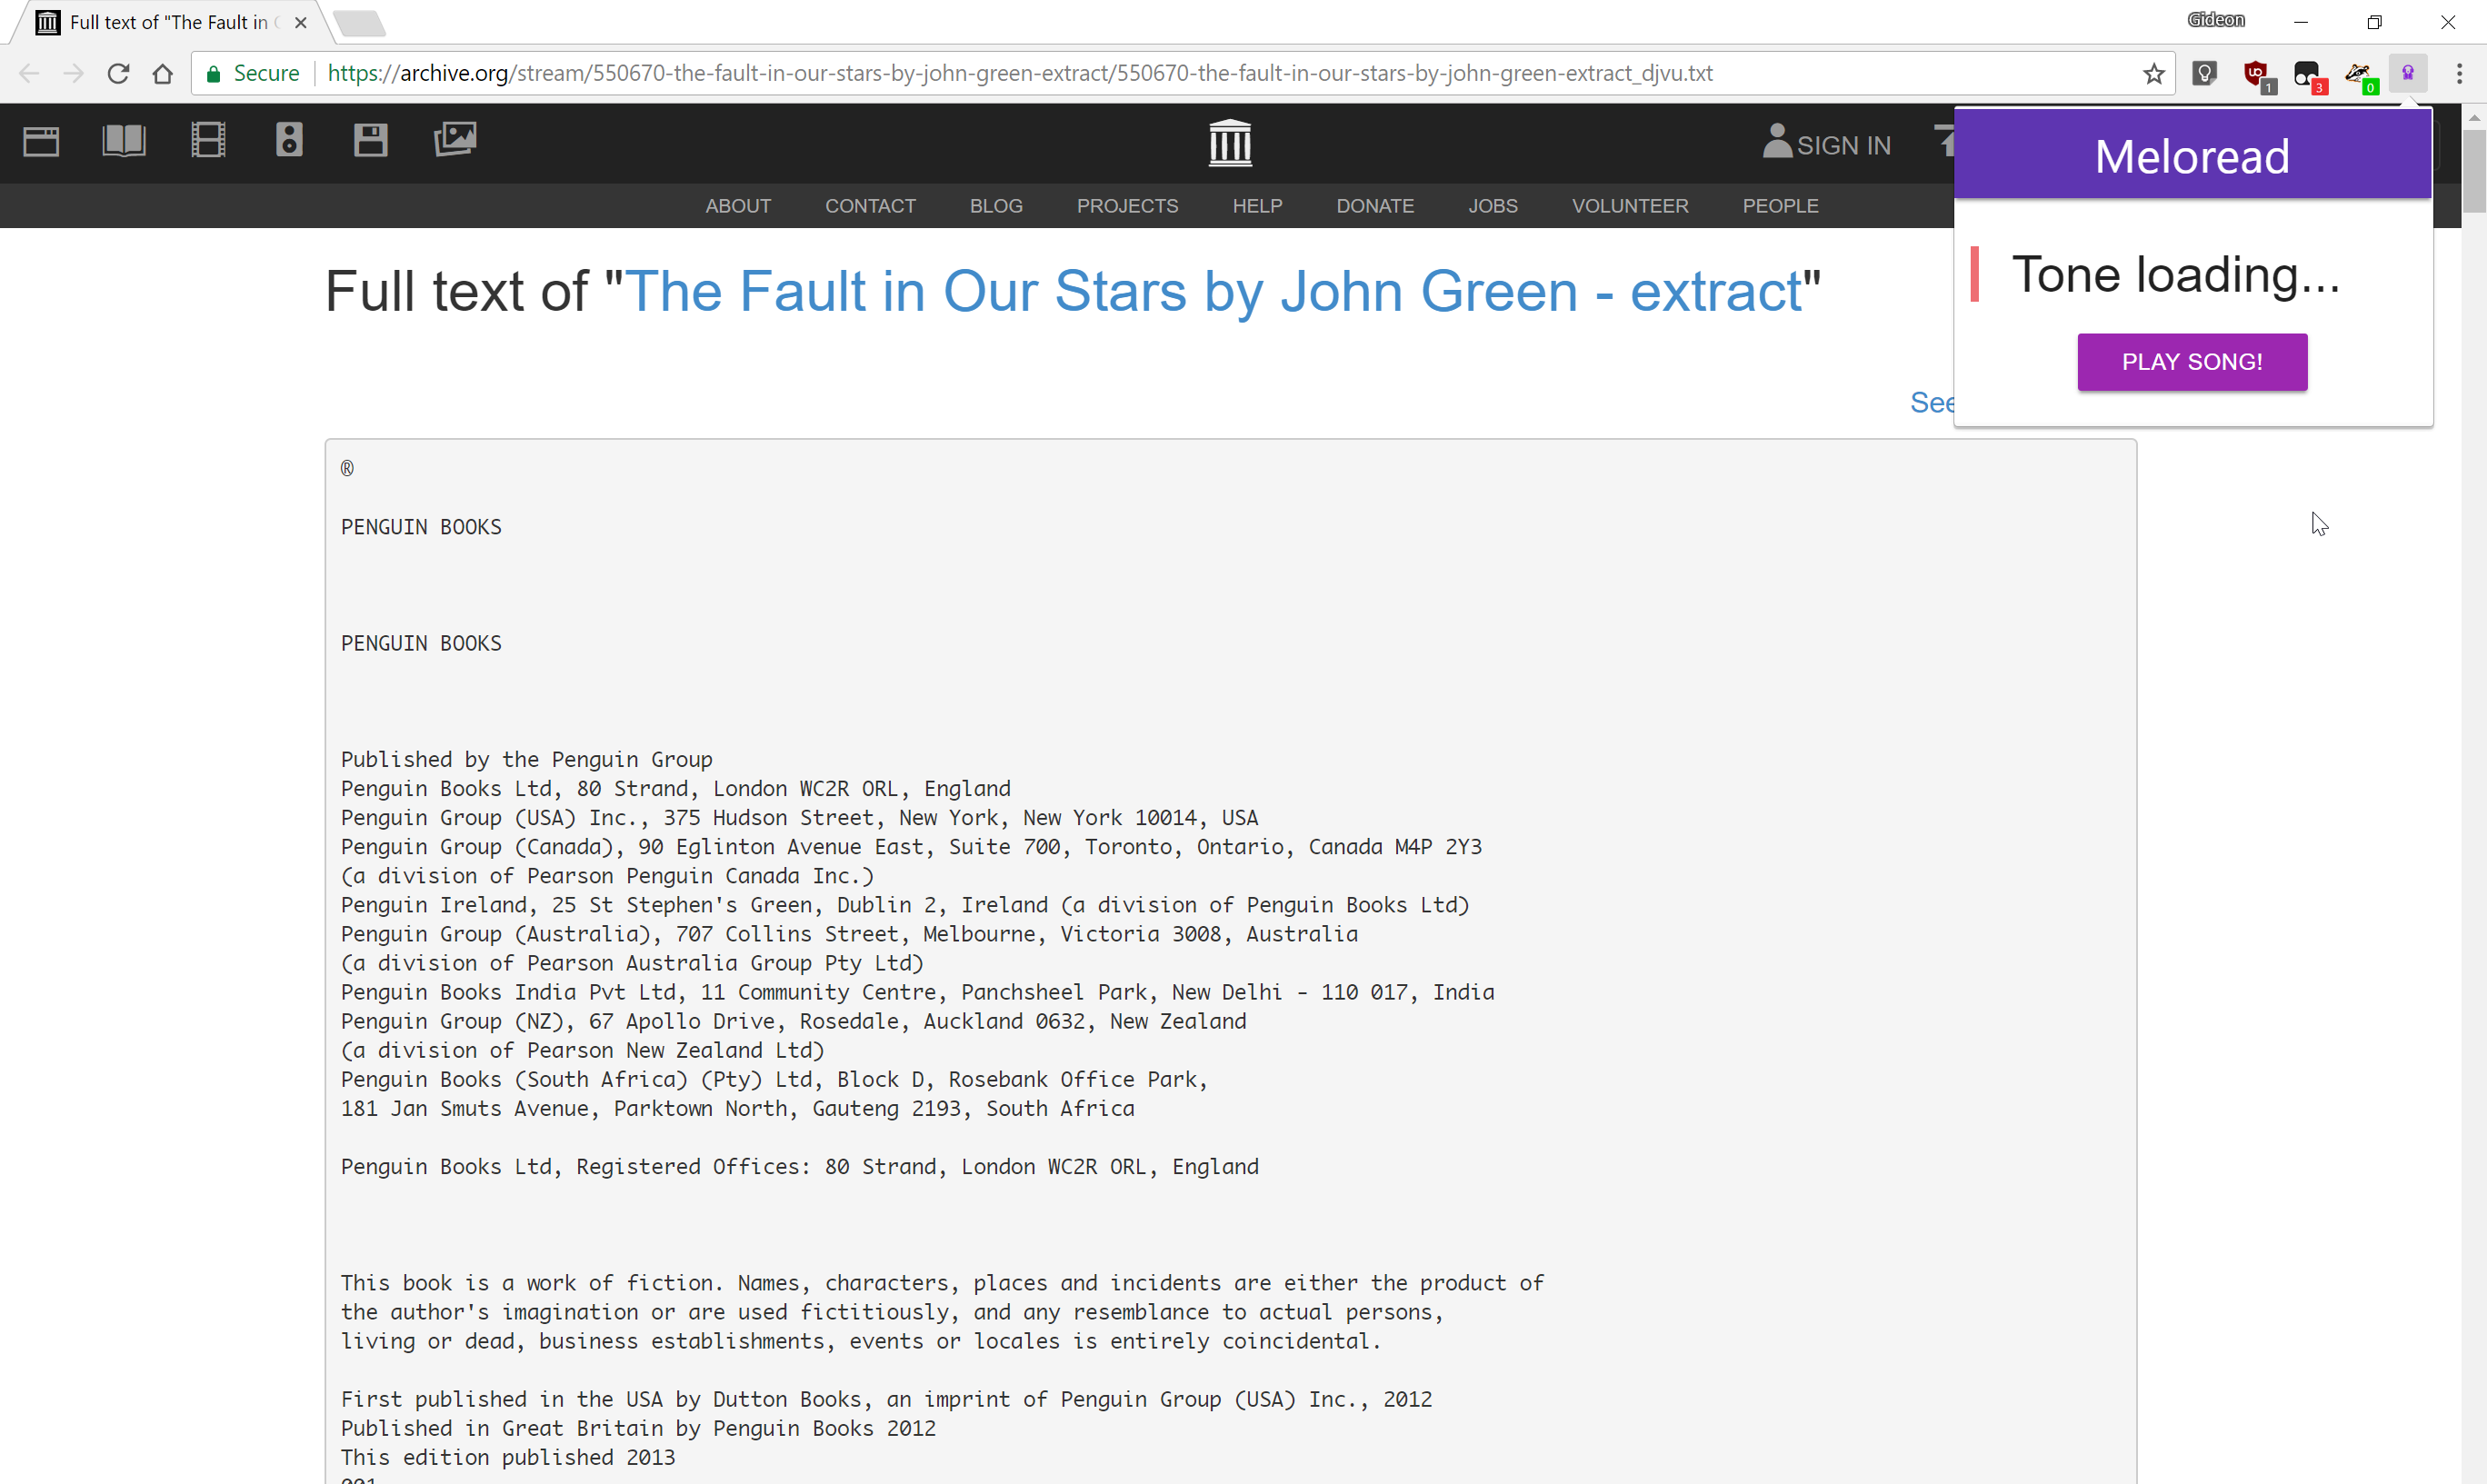Go to browser home page
Image resolution: width=2487 pixels, height=1484 pixels.
(x=163, y=74)
